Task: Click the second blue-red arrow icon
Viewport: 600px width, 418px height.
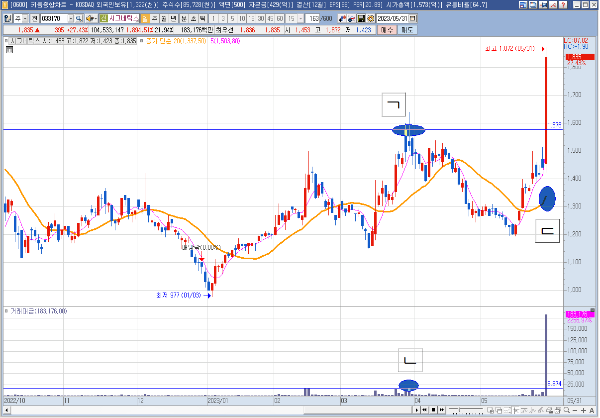Action: [351, 18]
